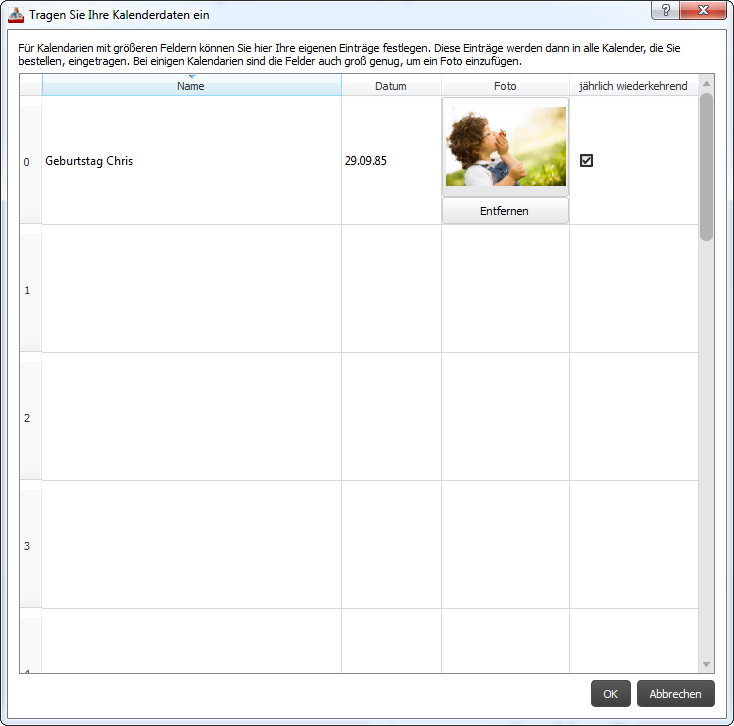Select row header 3
Screen dimensions: 734x726
tap(30, 545)
